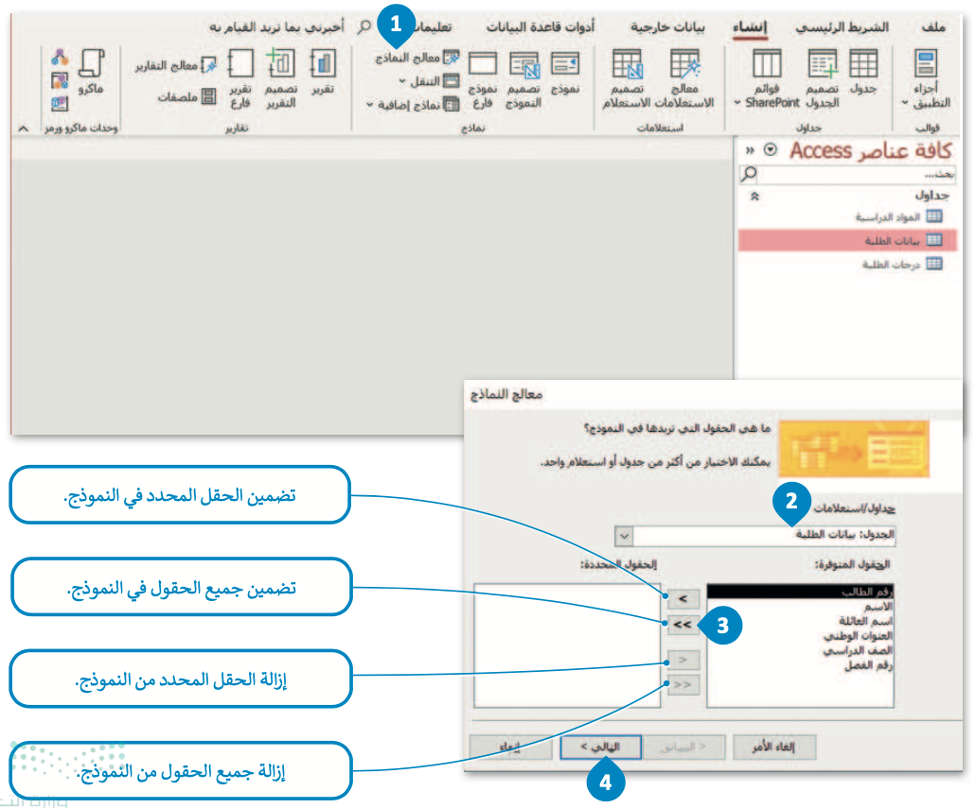Select the رقم الفصل field
This screenshot has height=808, width=977.
[800, 666]
